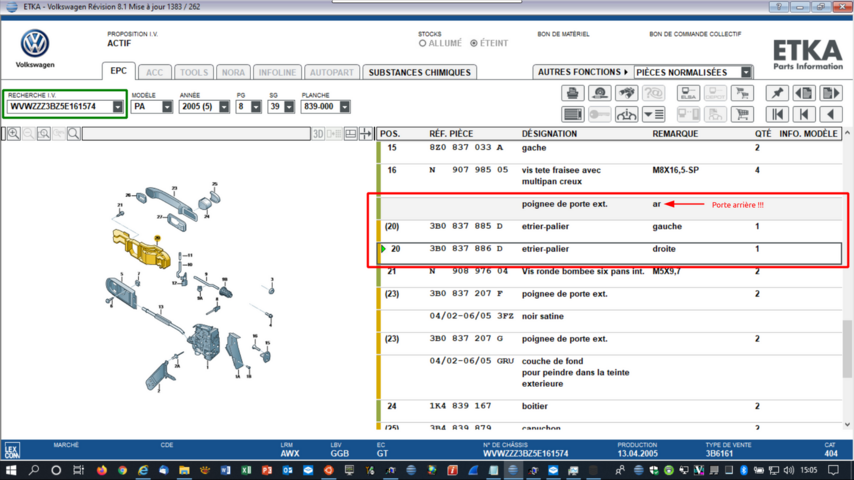Open Excel from the taskbar
Viewport: 854px width, 480px height.
point(246,470)
